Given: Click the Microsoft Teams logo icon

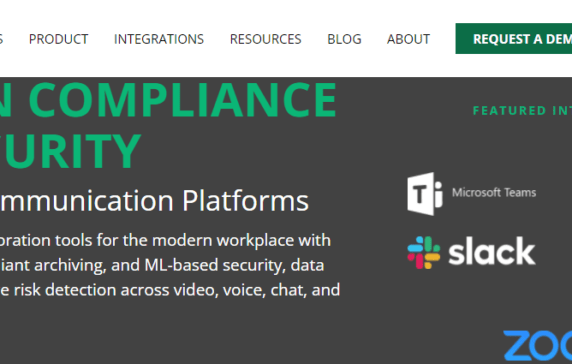Looking at the screenshot, I should tap(425, 194).
